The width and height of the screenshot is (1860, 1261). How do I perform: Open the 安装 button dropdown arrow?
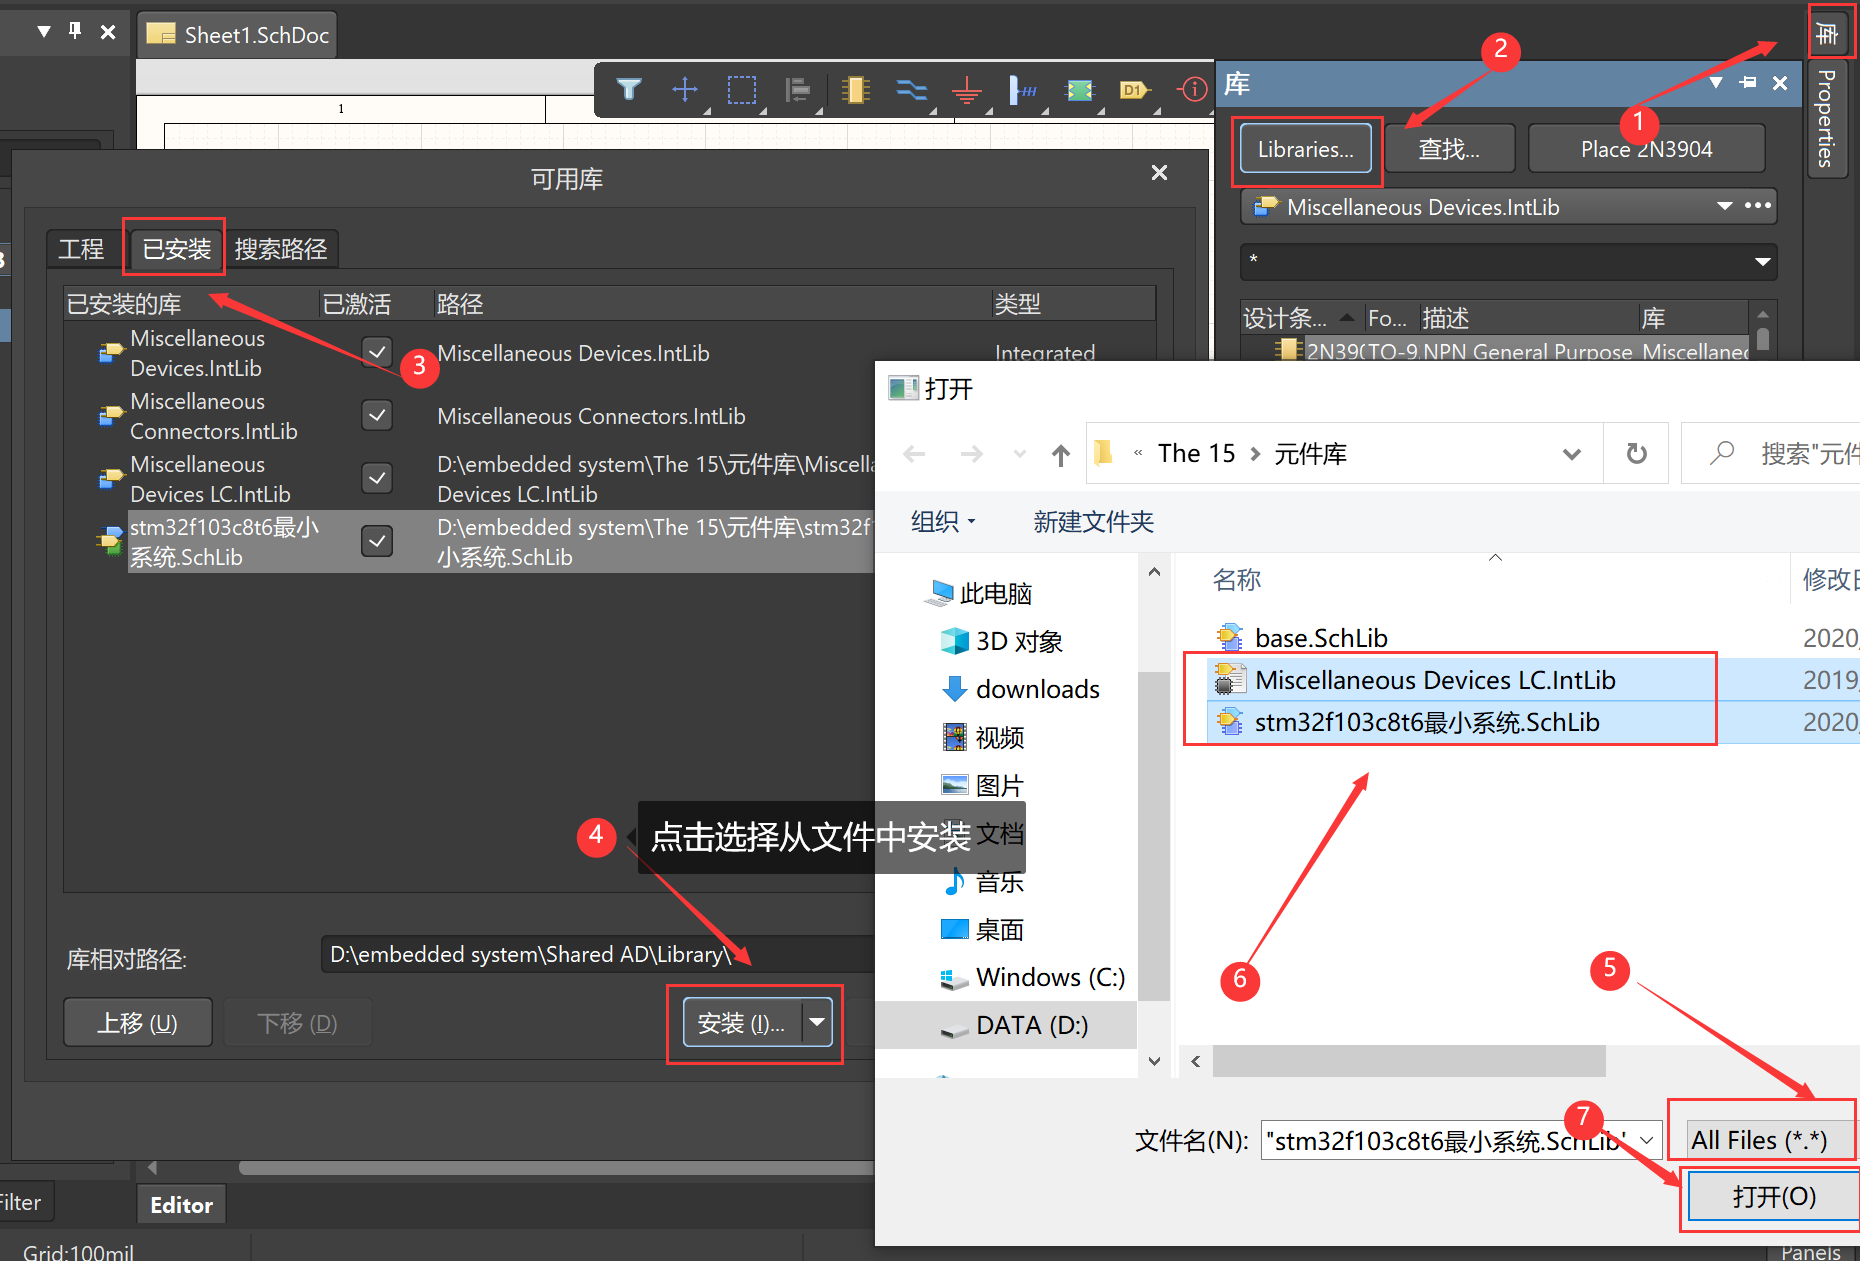tap(817, 1022)
